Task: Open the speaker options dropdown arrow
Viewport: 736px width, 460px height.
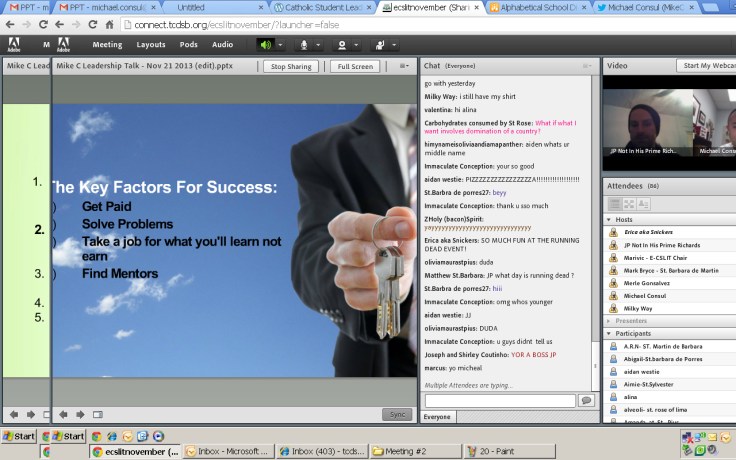Action: click(280, 45)
